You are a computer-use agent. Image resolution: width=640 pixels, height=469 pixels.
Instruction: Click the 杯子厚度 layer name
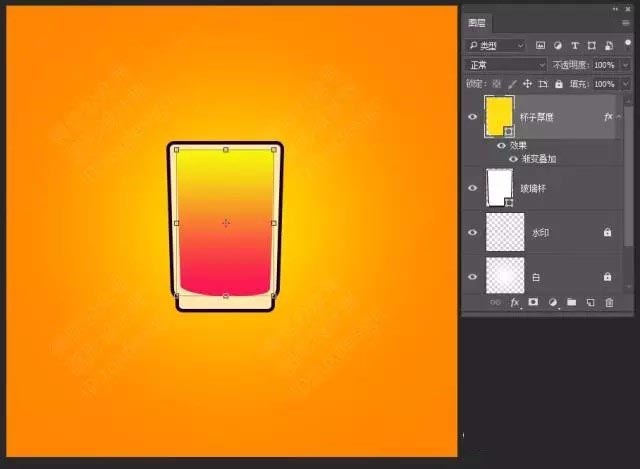(x=537, y=118)
